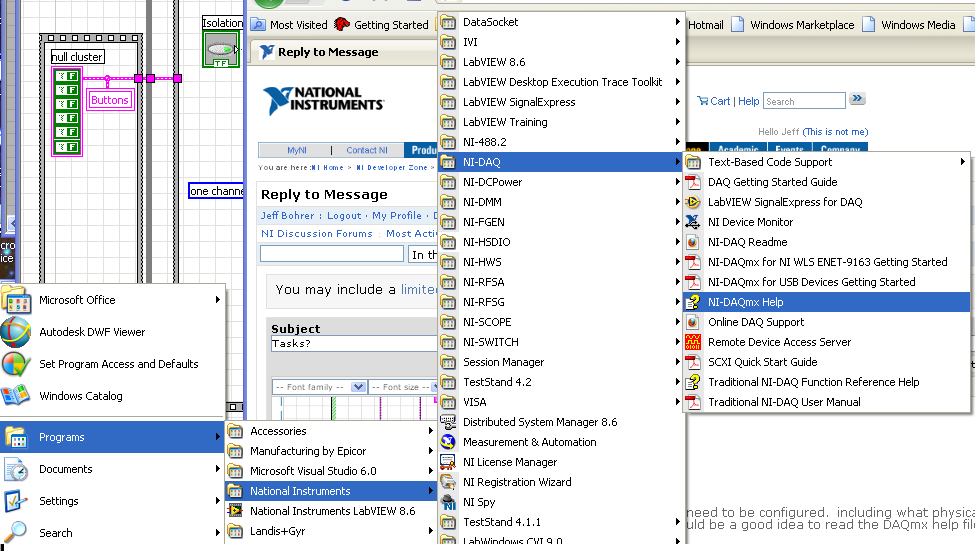Click the National Instruments LabVIEW 8.6 icon
975x551 pixels.
(235, 511)
